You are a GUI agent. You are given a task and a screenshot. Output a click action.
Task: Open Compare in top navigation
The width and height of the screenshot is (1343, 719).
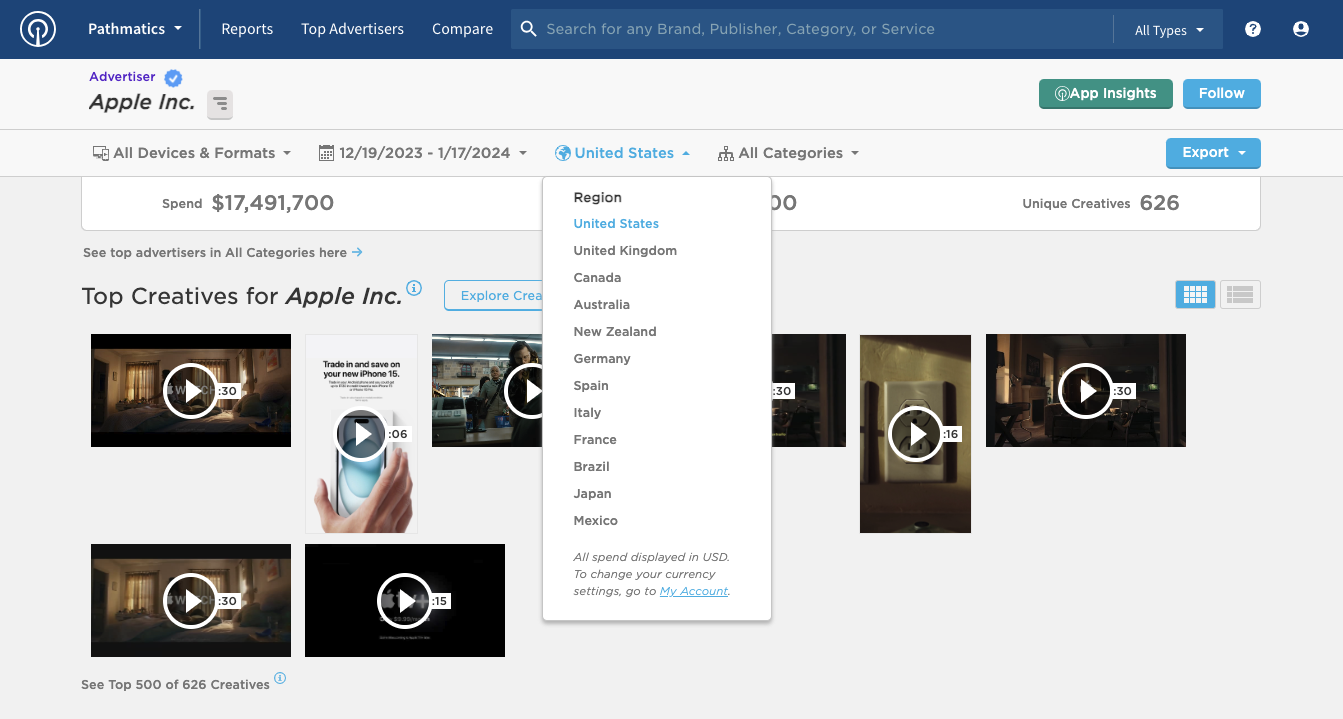pyautogui.click(x=463, y=29)
